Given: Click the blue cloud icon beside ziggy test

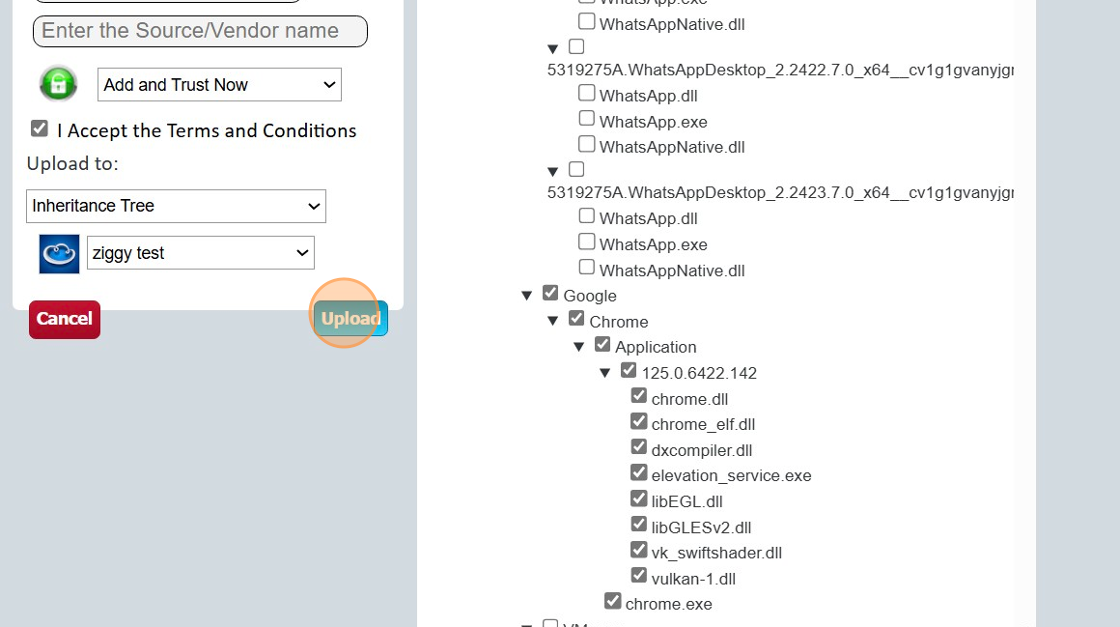Looking at the screenshot, I should pos(58,252).
